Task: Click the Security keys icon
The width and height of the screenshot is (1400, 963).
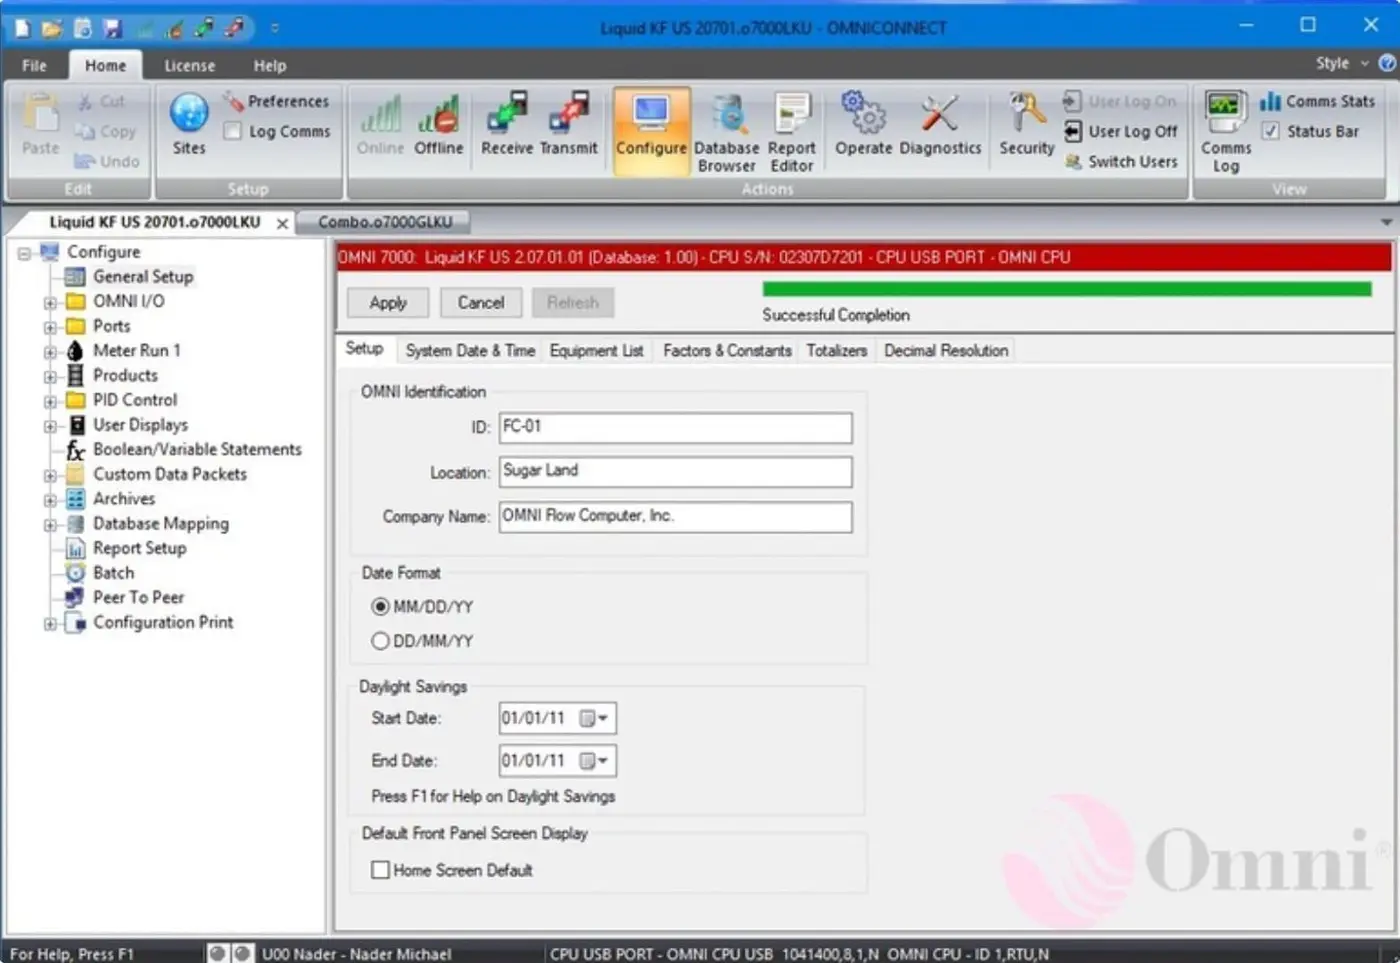Action: [1027, 124]
